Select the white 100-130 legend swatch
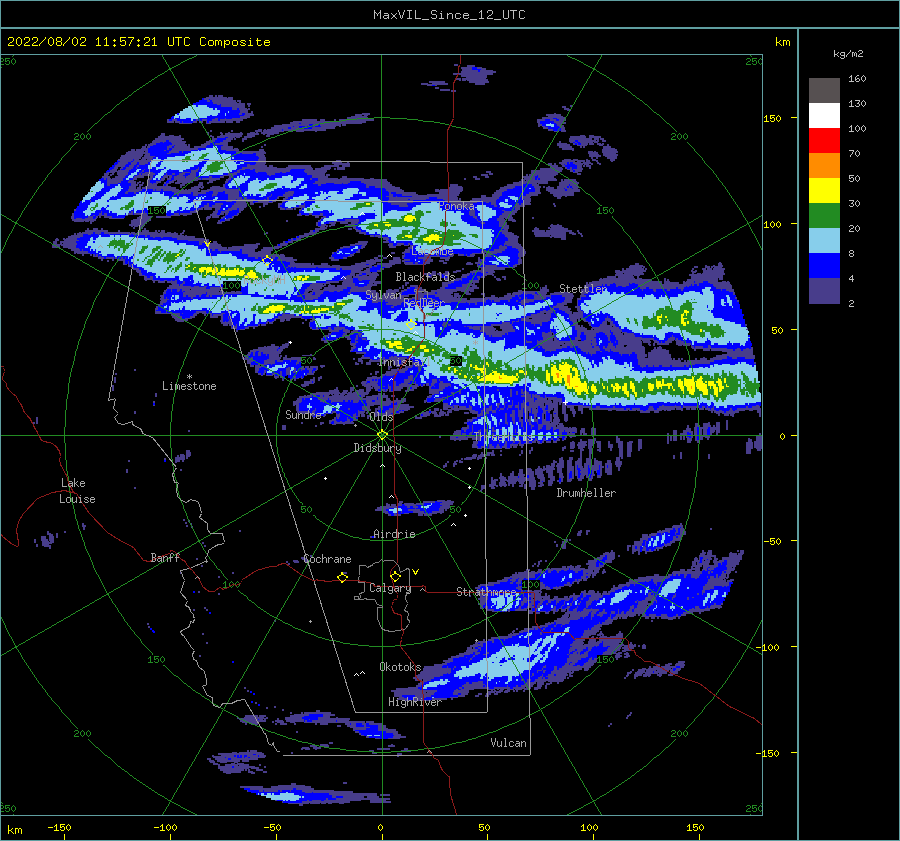 coord(824,115)
